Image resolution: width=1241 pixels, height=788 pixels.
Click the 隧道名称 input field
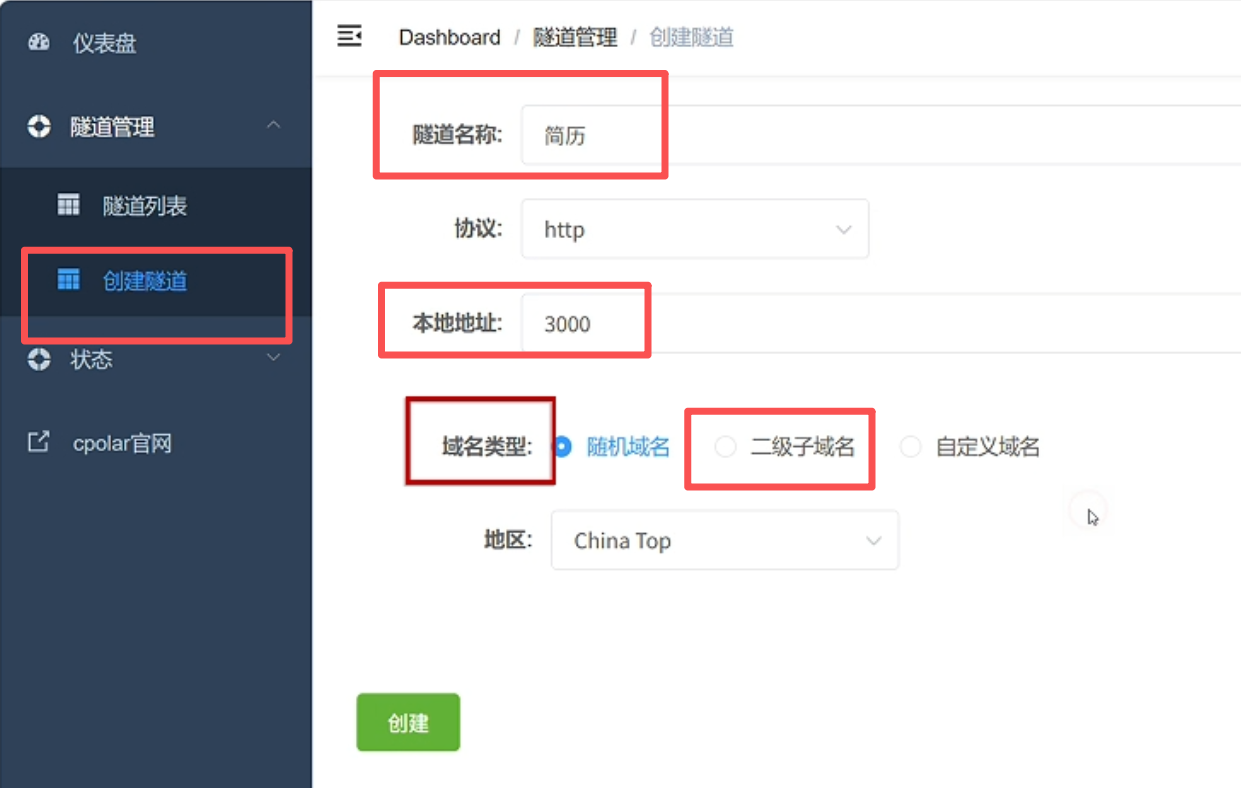tap(881, 135)
